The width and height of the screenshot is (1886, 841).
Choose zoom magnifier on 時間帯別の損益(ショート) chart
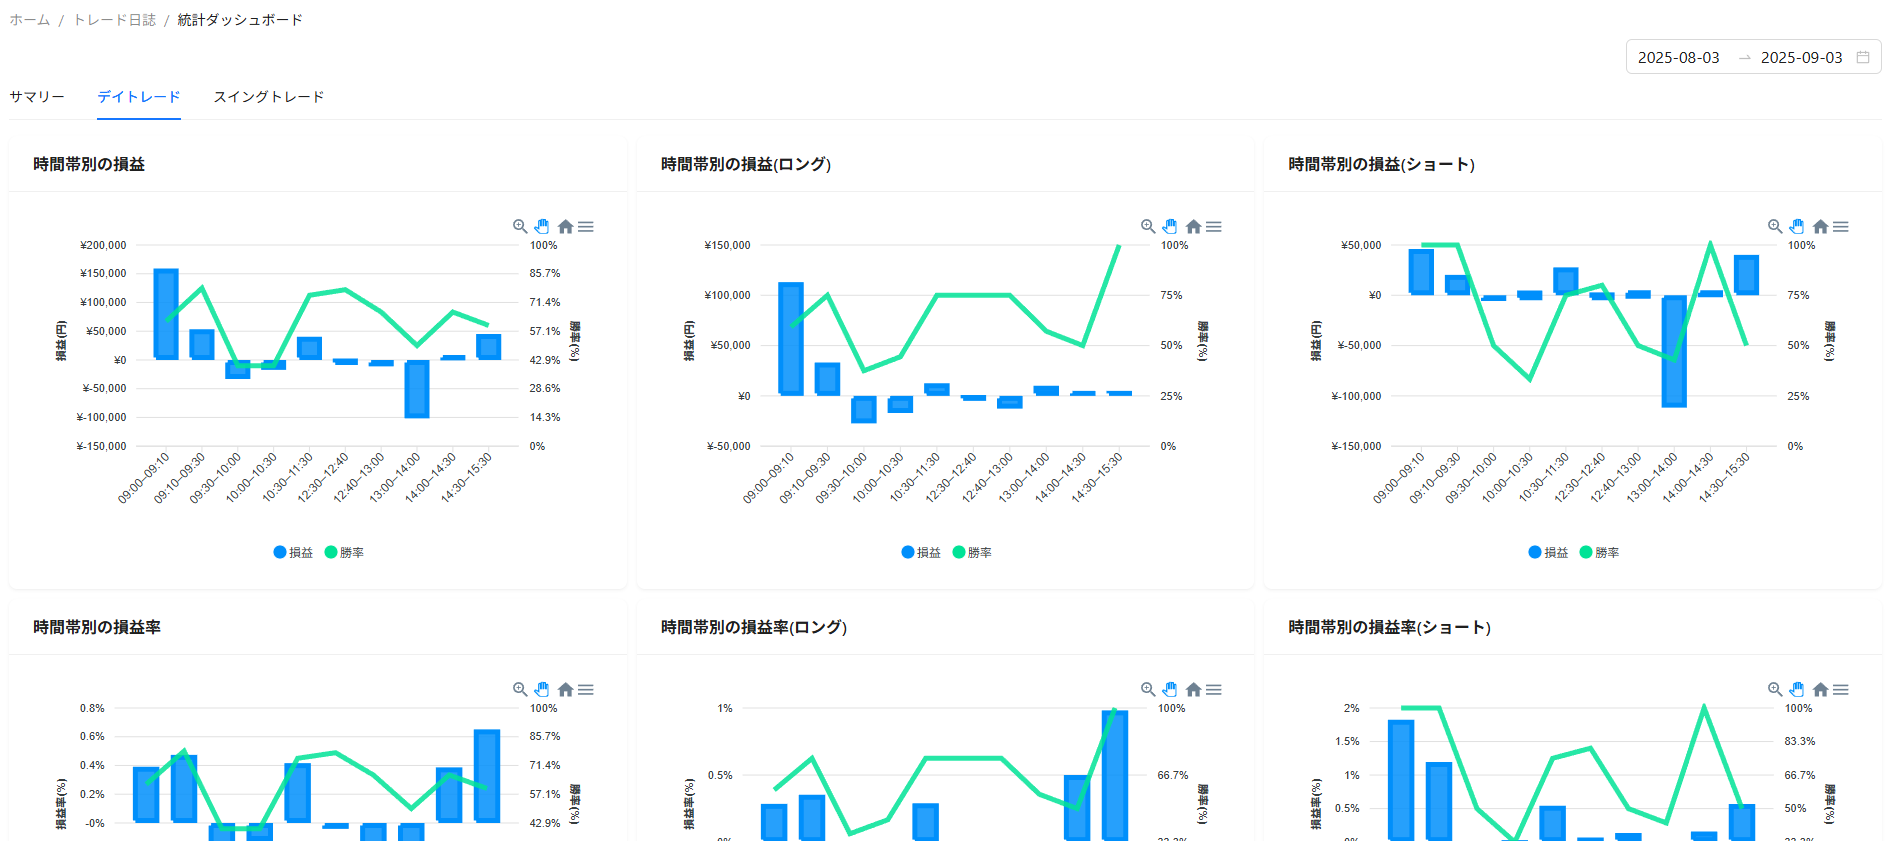click(x=1775, y=227)
